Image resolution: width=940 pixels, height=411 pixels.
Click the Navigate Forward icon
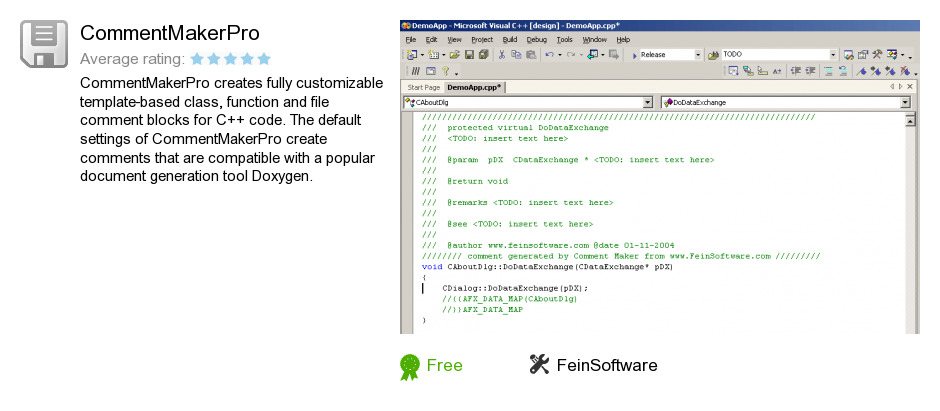[x=613, y=55]
